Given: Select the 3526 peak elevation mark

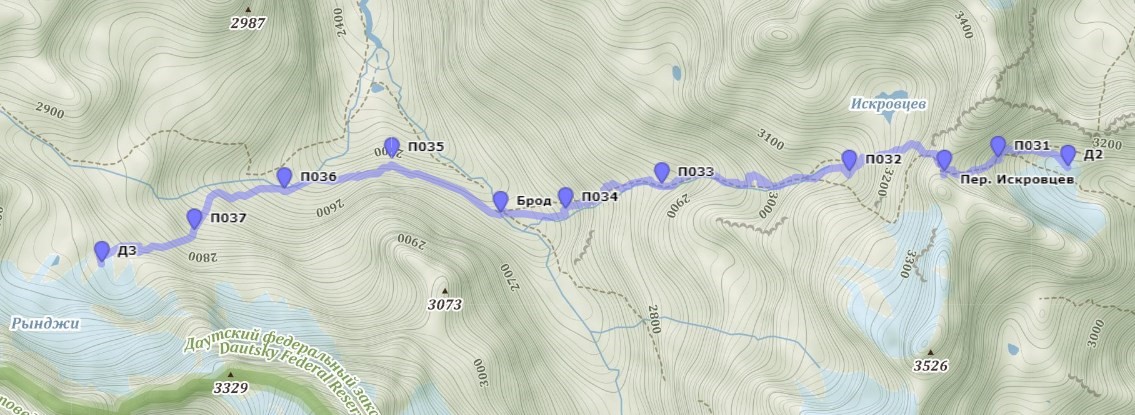Looking at the screenshot, I should coord(930,366).
